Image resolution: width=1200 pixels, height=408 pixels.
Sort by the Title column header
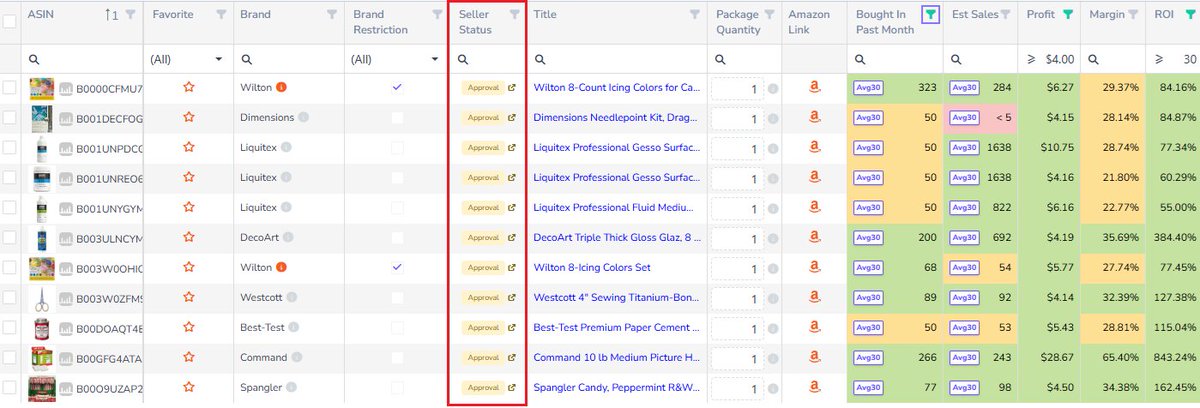545,15
